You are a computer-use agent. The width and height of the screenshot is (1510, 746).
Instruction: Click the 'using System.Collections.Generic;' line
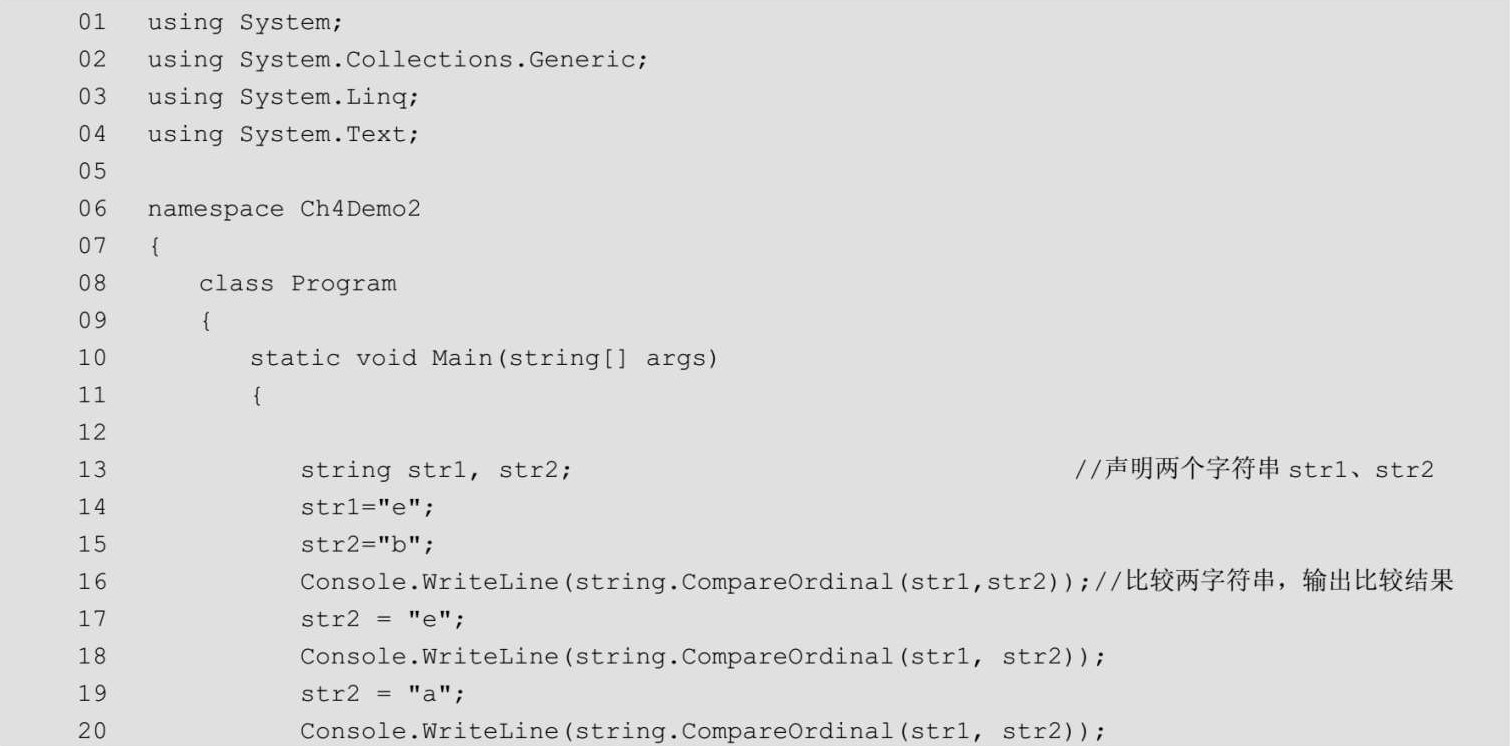[398, 60]
